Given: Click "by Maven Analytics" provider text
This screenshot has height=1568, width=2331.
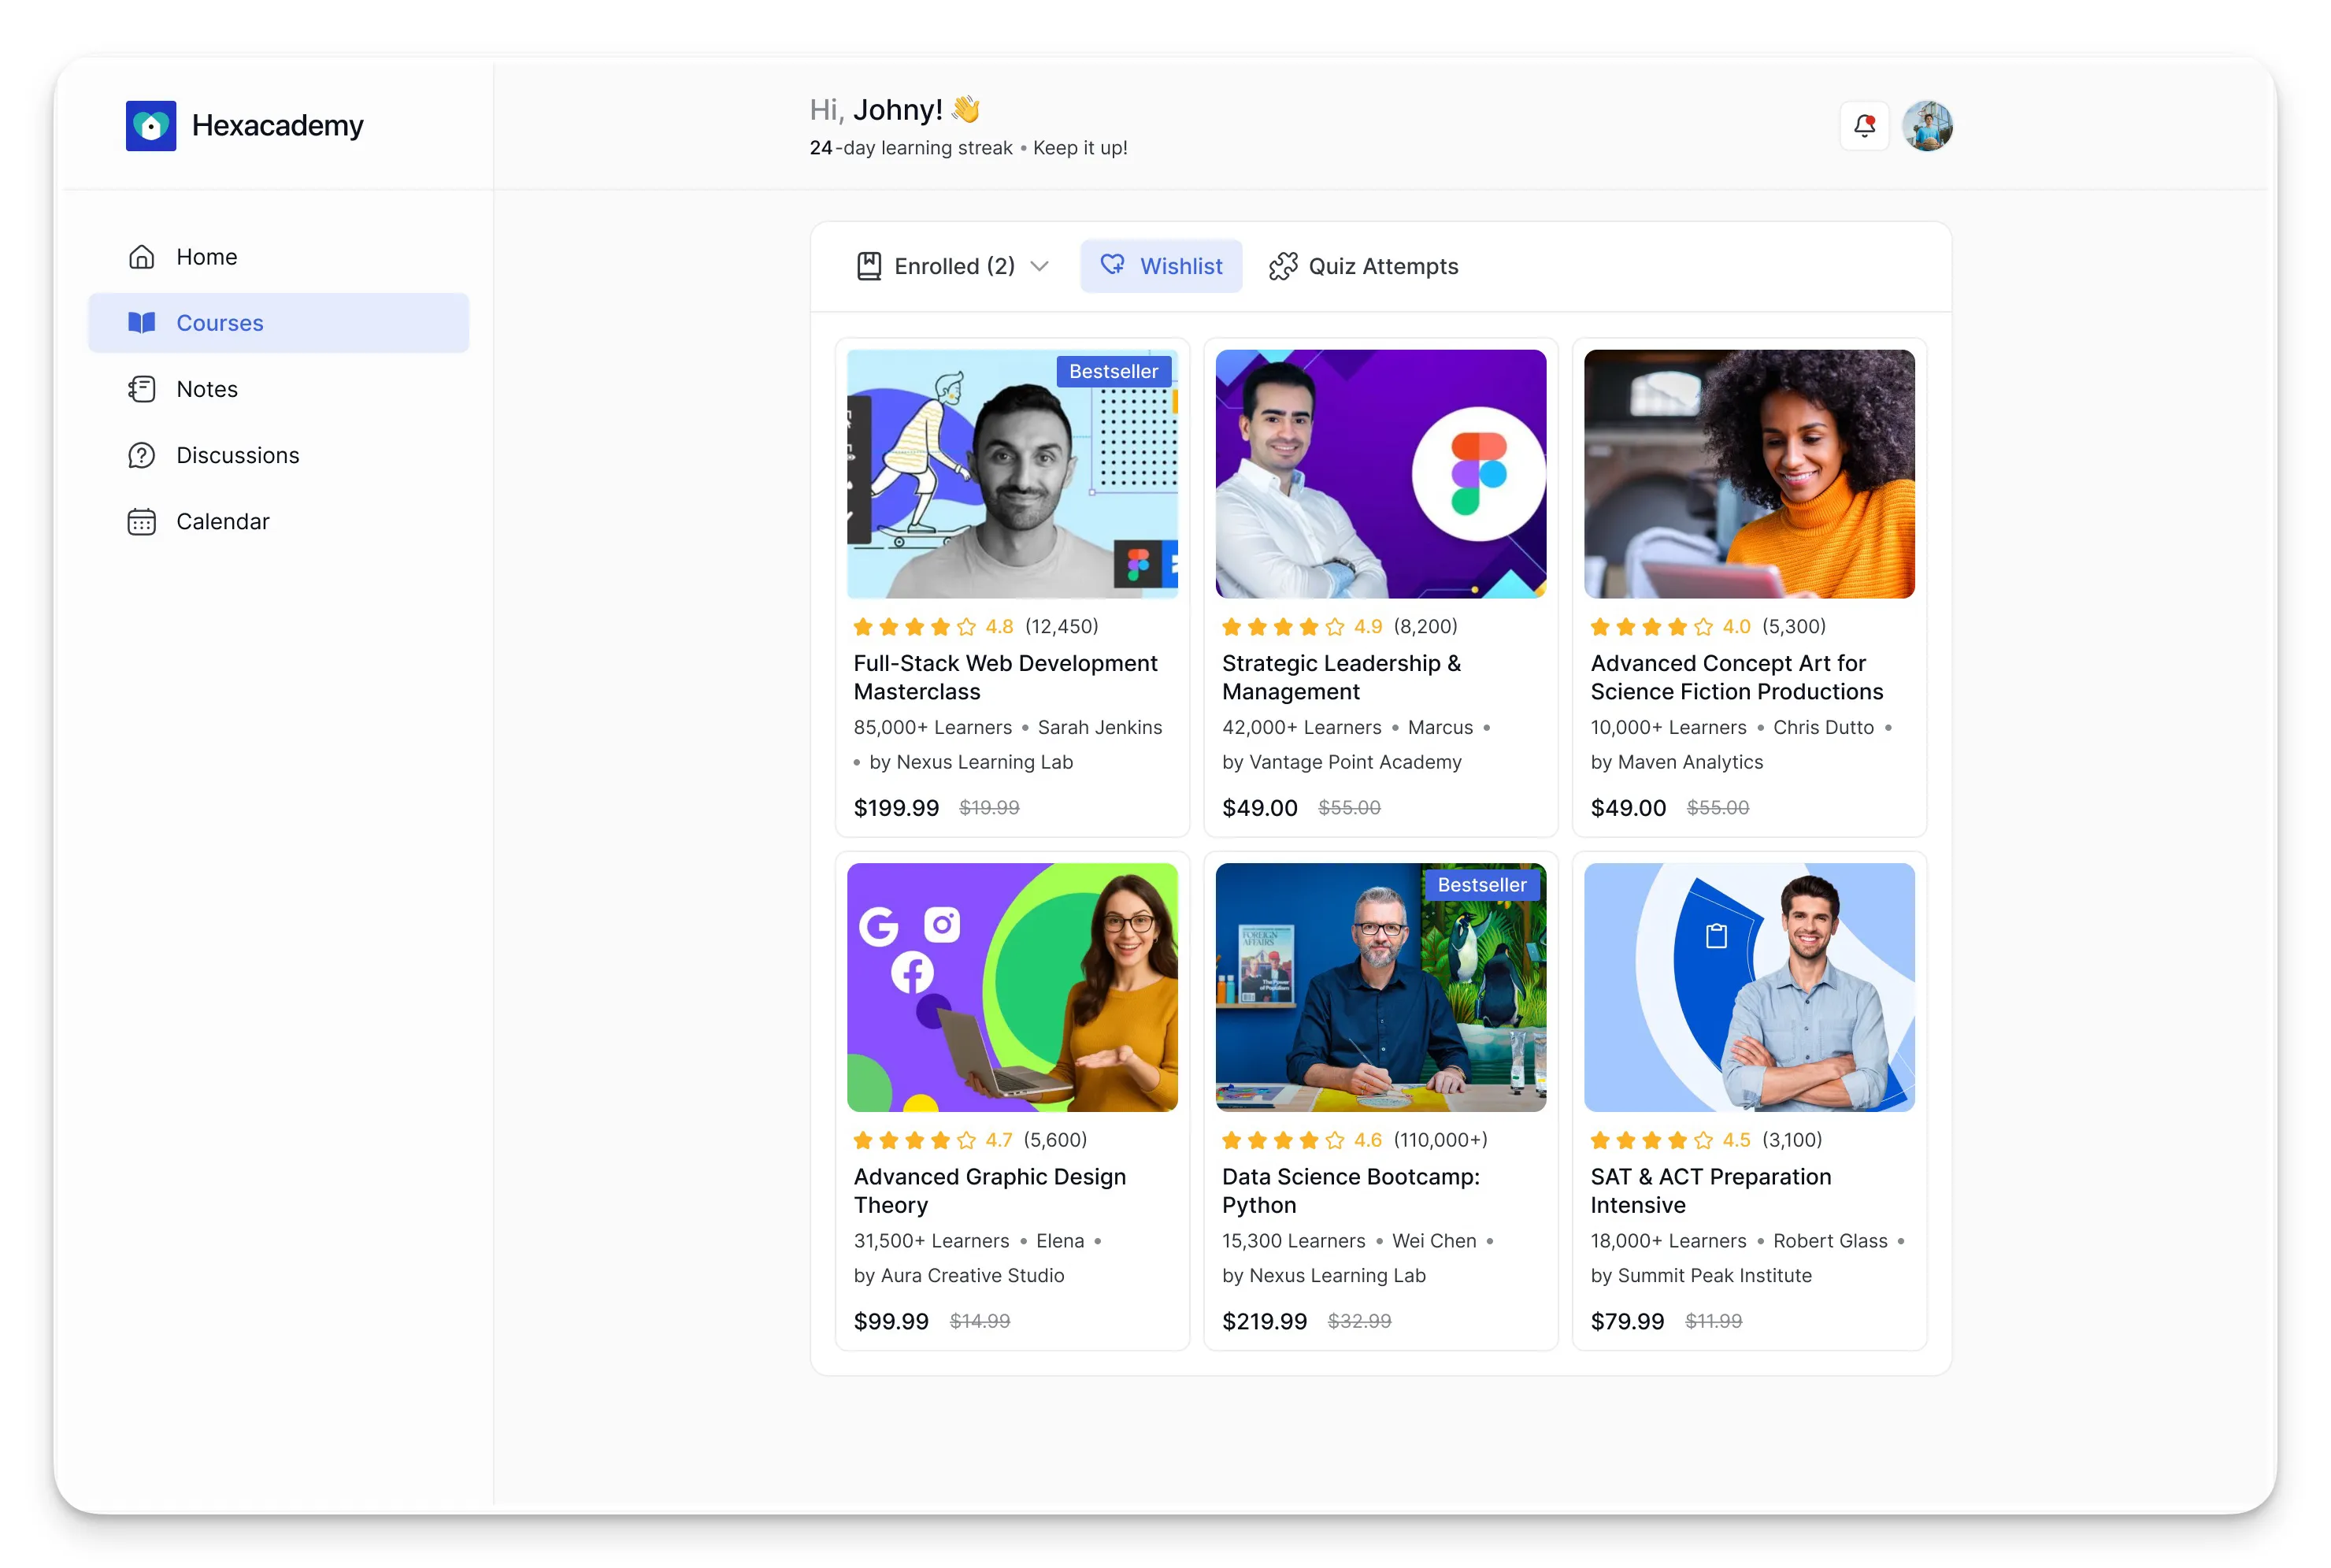Looking at the screenshot, I should [x=1677, y=762].
